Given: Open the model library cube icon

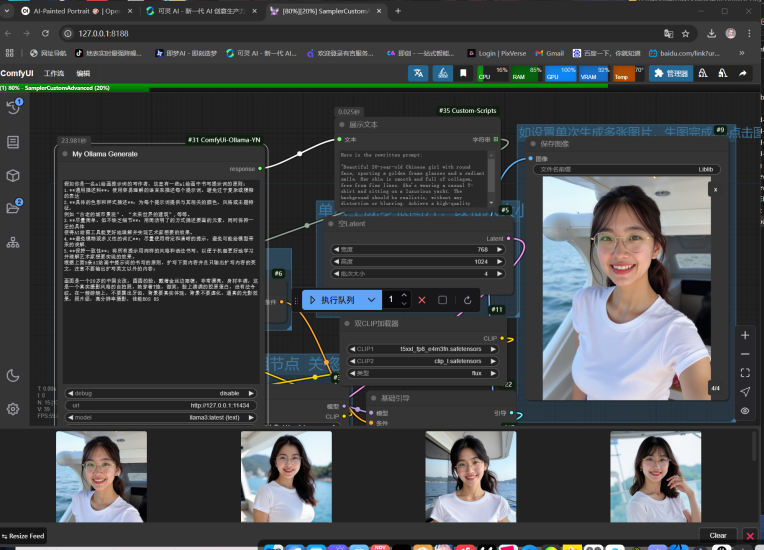Looking at the screenshot, I should 13,175.
